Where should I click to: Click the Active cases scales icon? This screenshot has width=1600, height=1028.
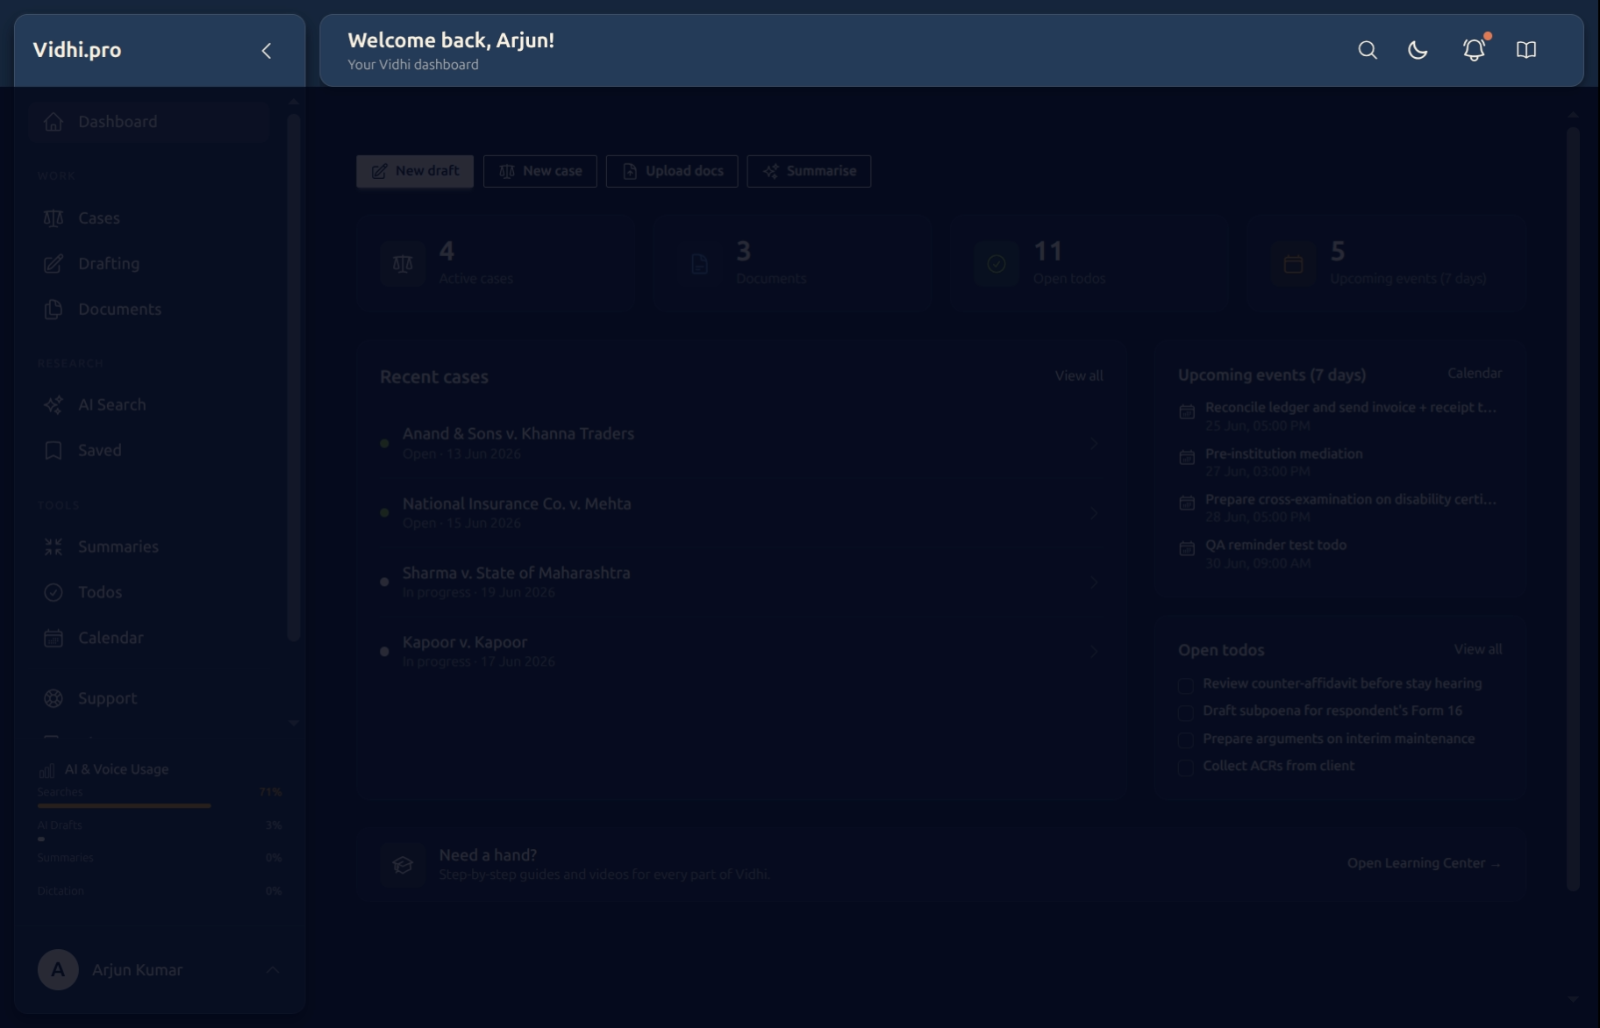pyautogui.click(x=402, y=264)
